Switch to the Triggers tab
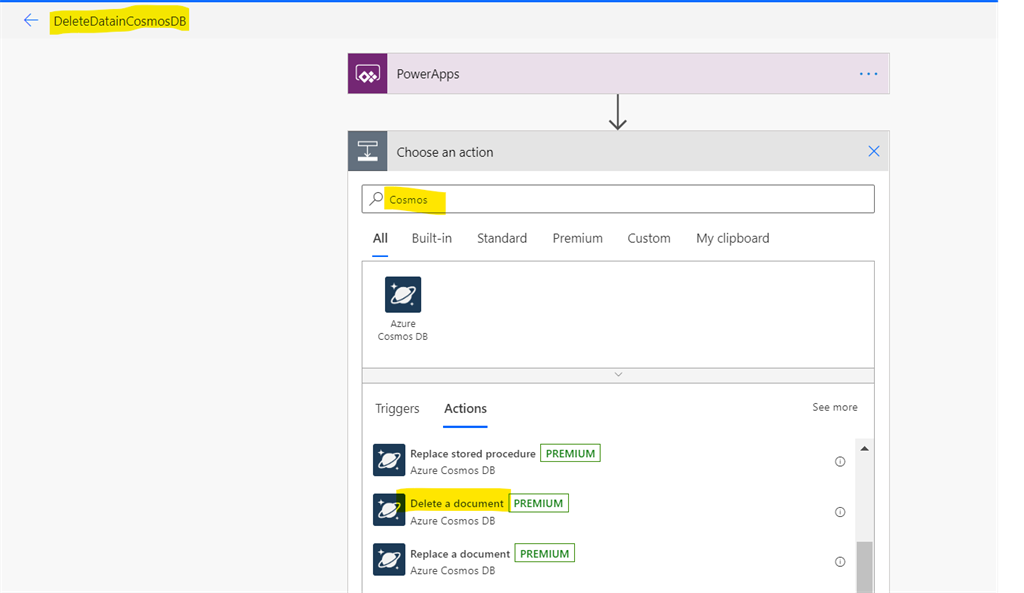This screenshot has width=1024, height=593. [x=397, y=409]
